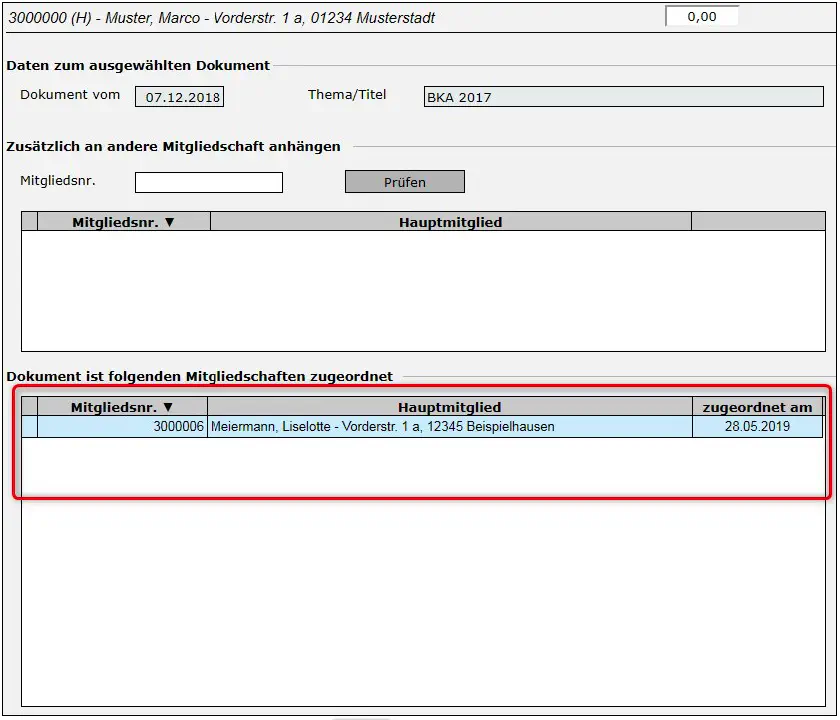The height and width of the screenshot is (720, 840).
Task: Click the Thema/Titel field showing BKA 2017
Action: (623, 97)
